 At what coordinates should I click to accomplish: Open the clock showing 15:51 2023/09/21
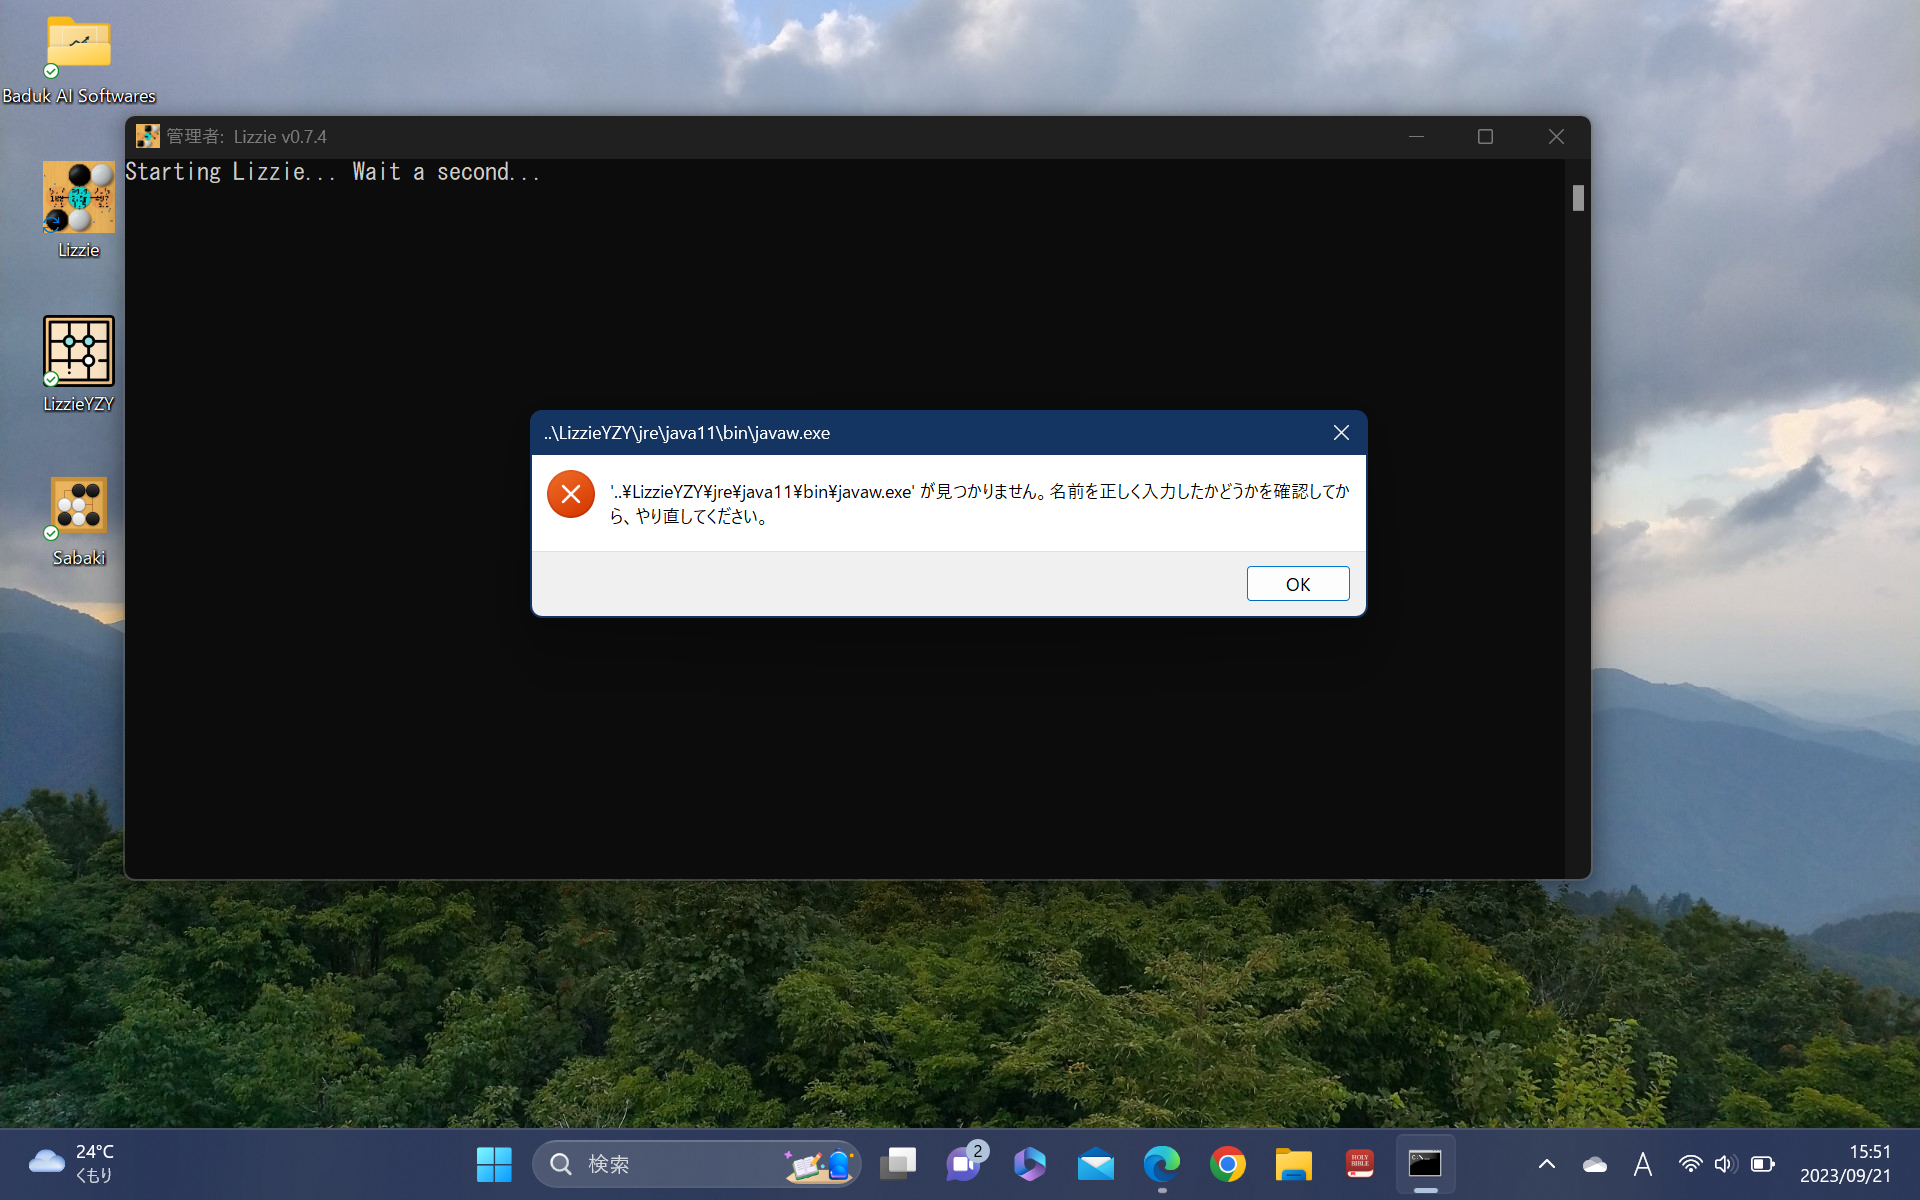(x=1845, y=1164)
